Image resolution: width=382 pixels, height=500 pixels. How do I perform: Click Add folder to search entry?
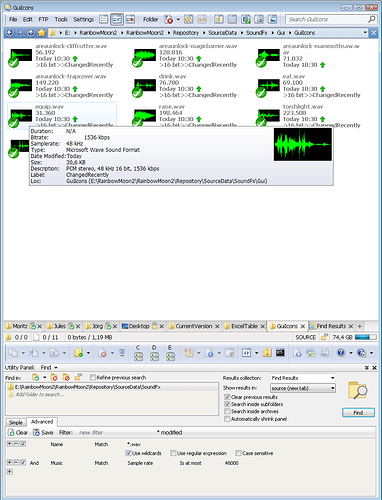click(40, 394)
